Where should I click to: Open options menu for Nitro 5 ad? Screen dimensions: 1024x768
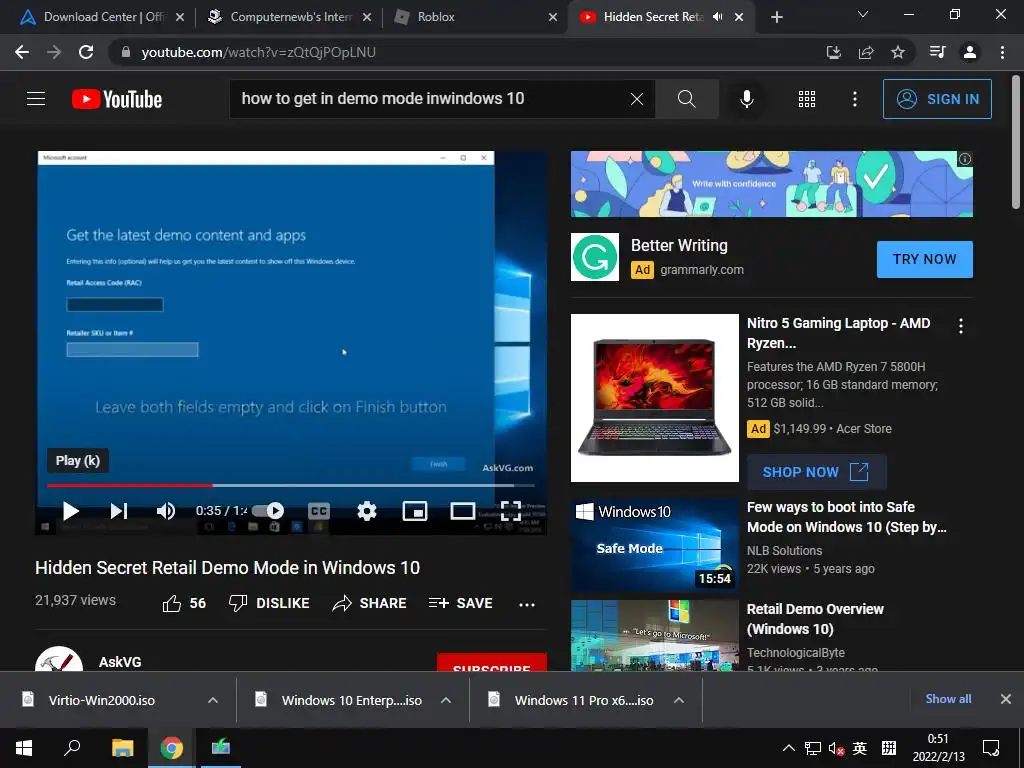coord(960,326)
